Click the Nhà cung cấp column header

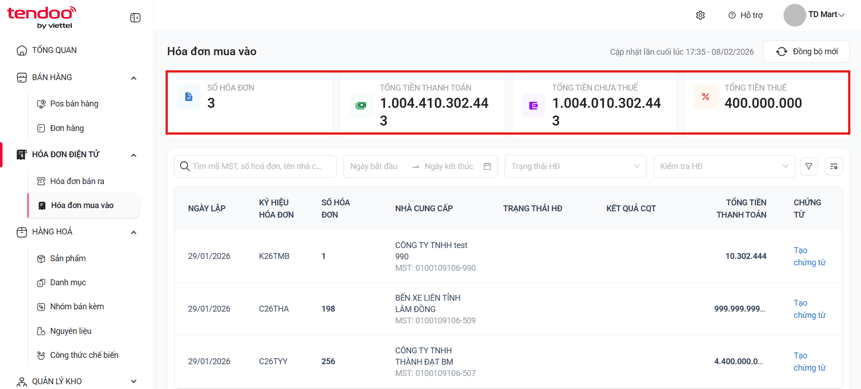click(424, 208)
